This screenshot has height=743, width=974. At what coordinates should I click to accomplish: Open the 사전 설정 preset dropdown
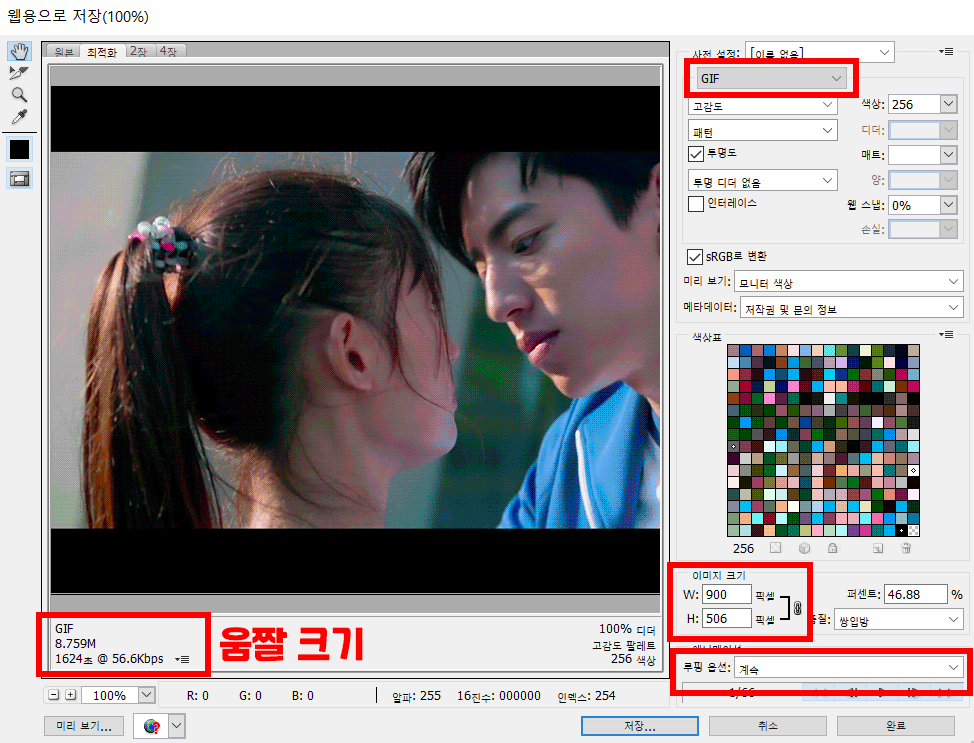[x=819, y=52]
